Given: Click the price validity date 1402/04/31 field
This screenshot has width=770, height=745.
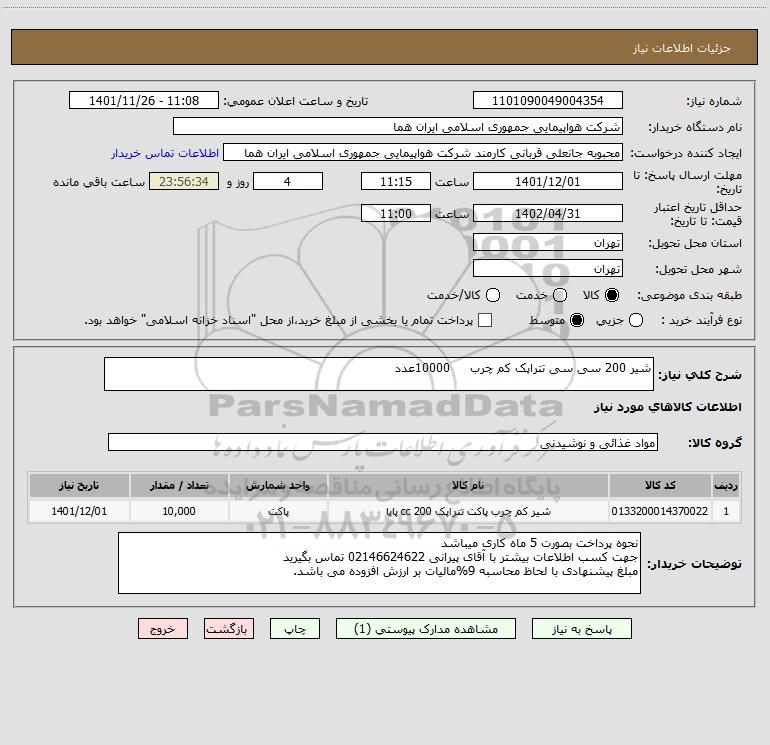Looking at the screenshot, I should (x=548, y=214).
